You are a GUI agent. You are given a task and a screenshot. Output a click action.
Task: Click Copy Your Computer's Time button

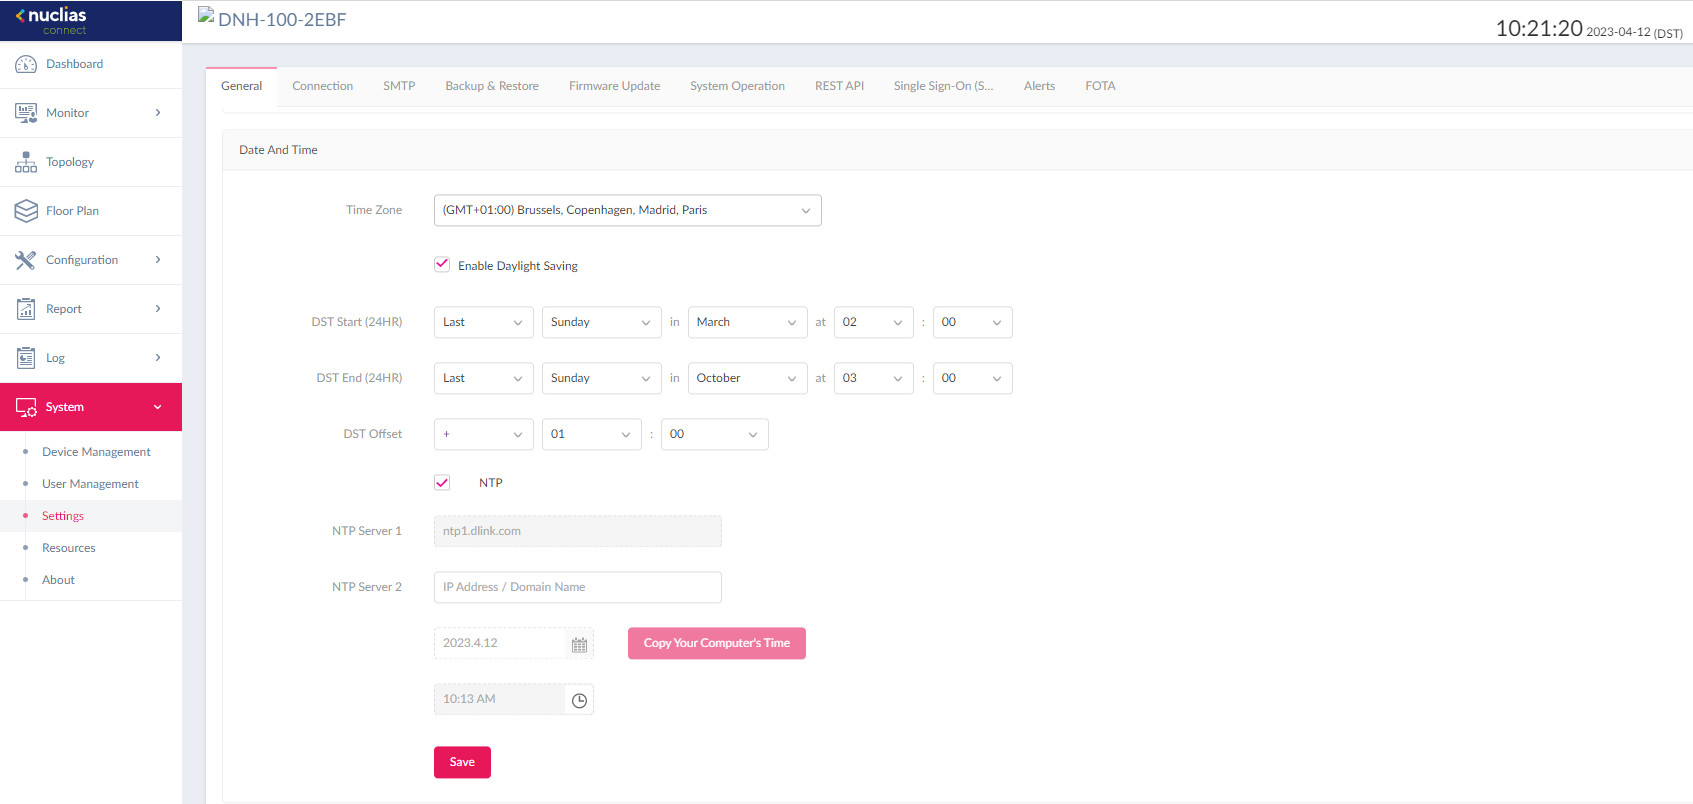[716, 643]
